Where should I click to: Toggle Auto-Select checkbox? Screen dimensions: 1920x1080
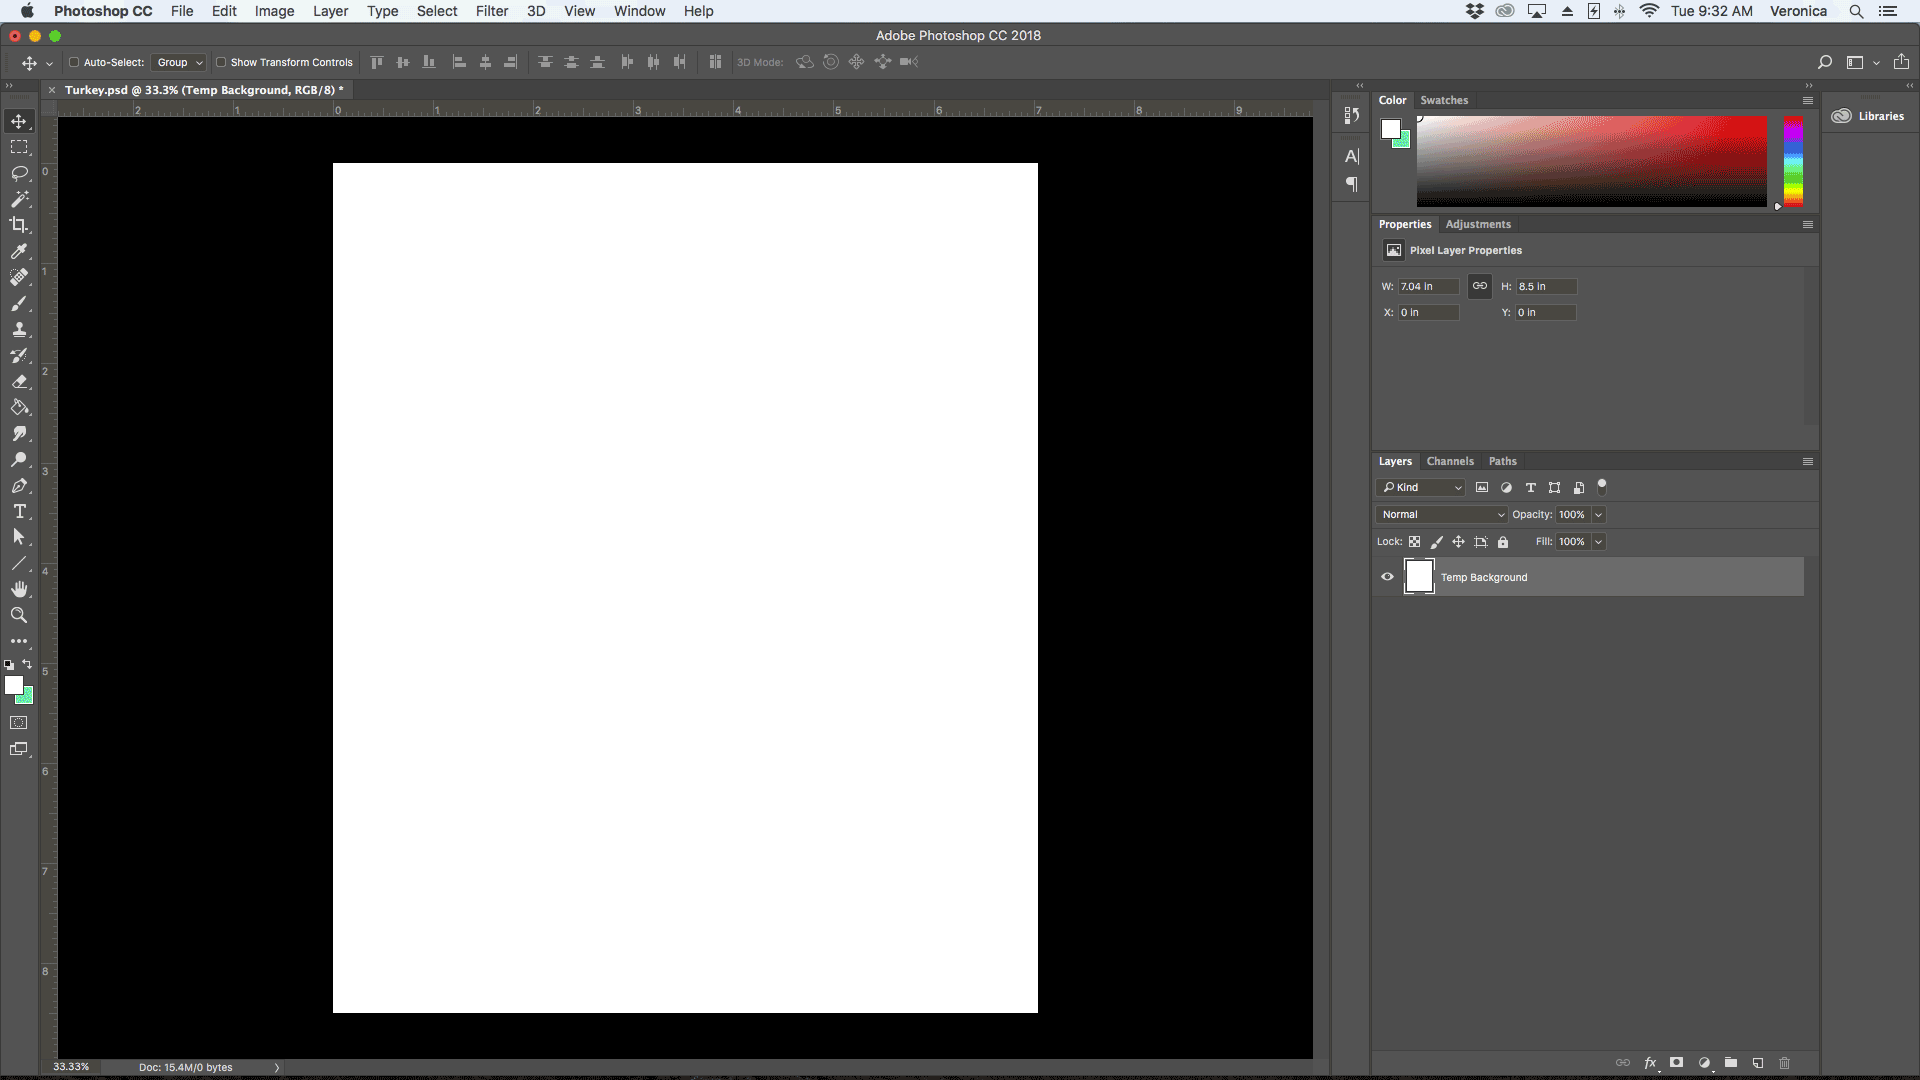(74, 62)
